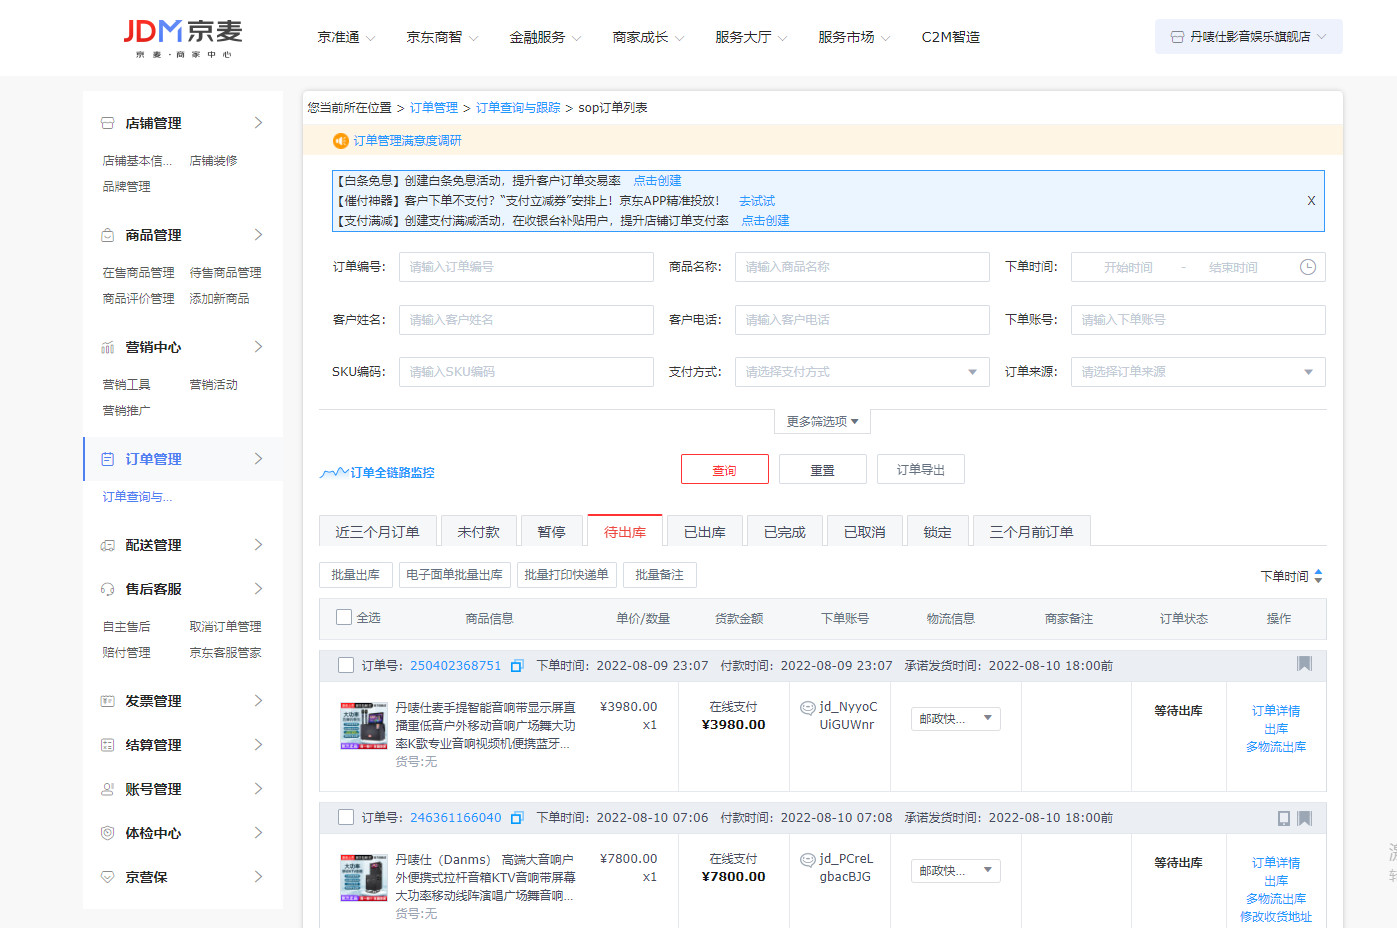The width and height of the screenshot is (1397, 928).
Task: Copy order number 246361166040 via copy icon
Action: point(517,818)
